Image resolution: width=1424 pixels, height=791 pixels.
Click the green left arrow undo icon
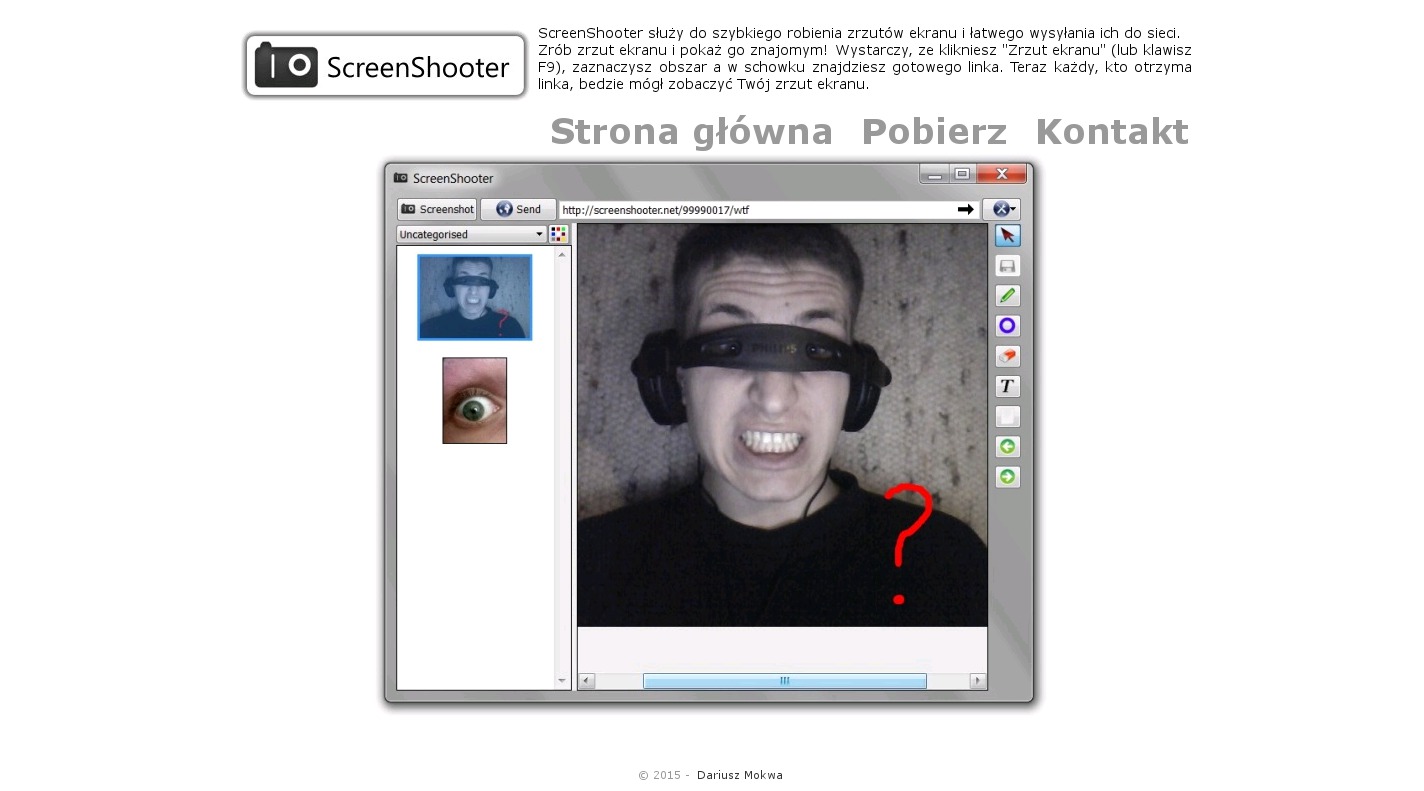1007,447
